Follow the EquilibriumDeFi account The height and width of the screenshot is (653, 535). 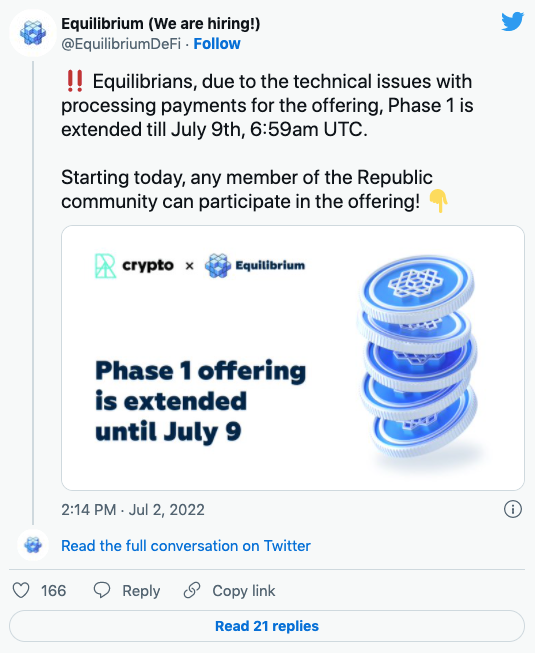217,44
